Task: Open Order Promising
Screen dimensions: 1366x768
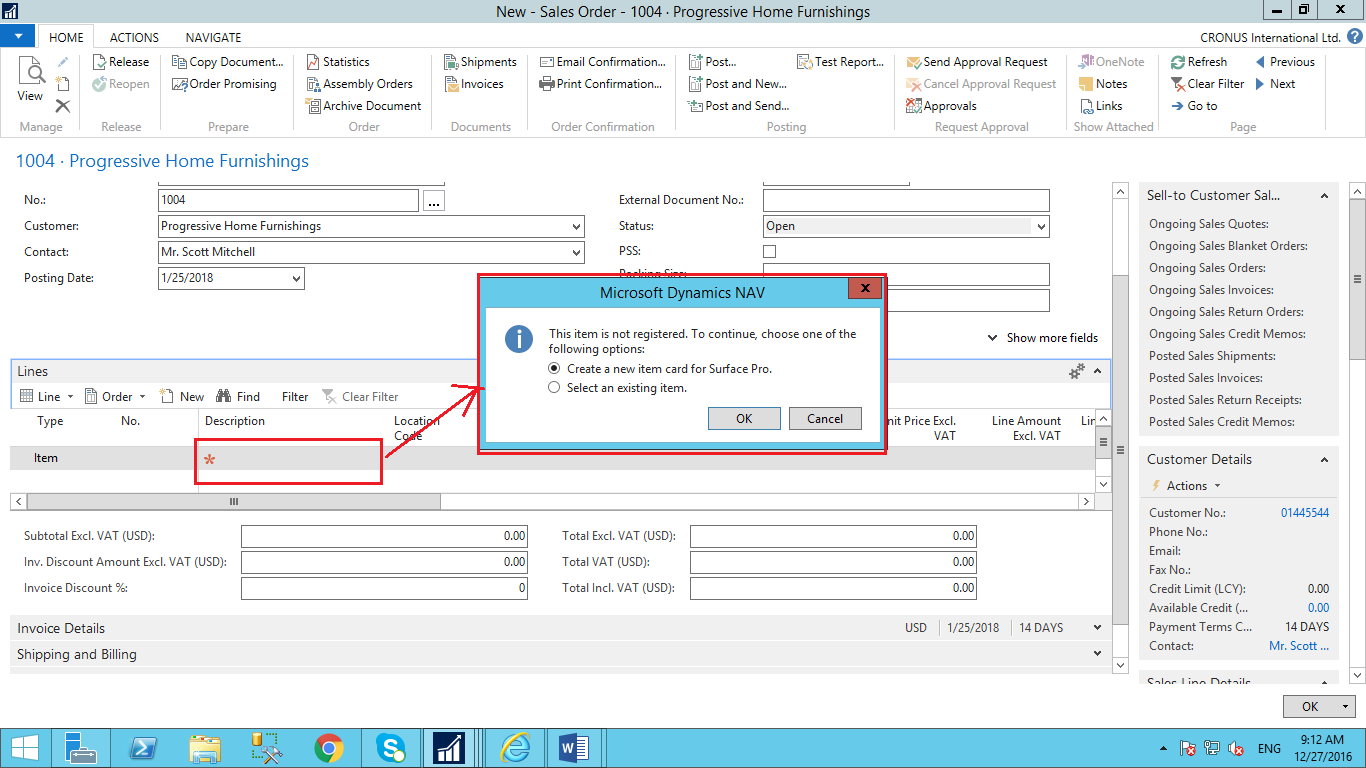Action: click(x=224, y=84)
